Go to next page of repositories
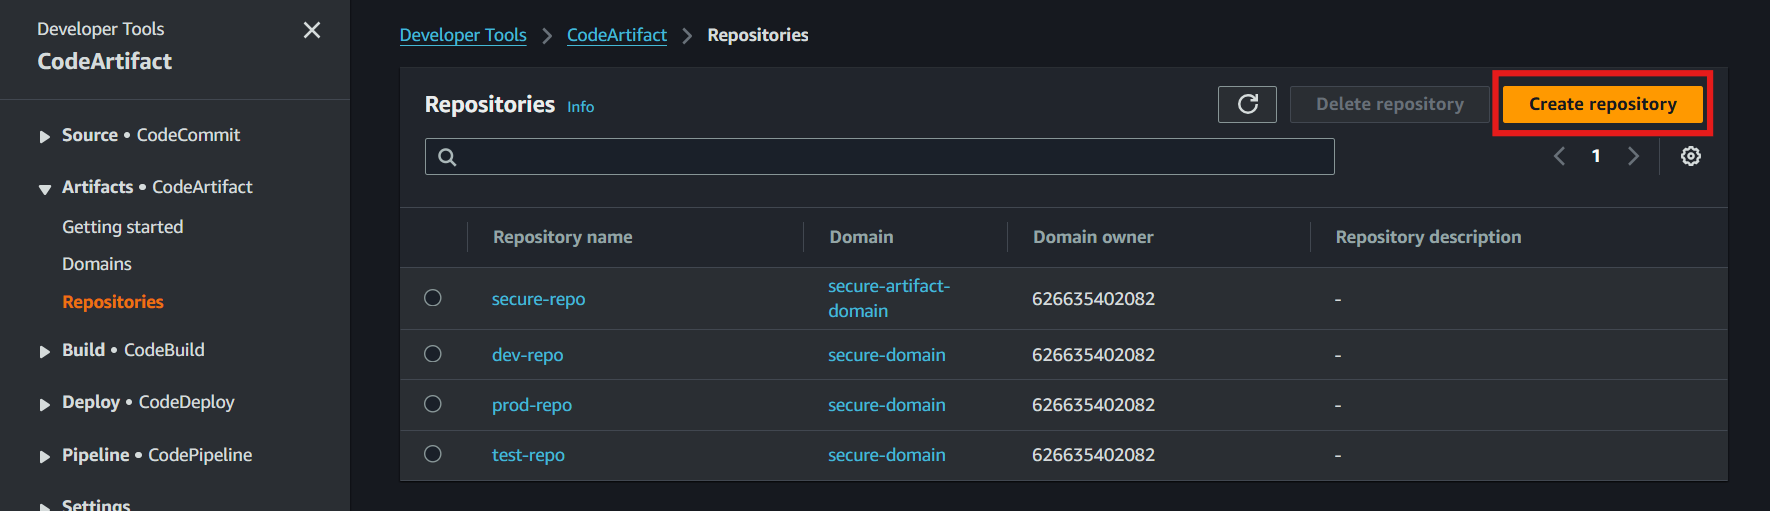 coord(1633,156)
